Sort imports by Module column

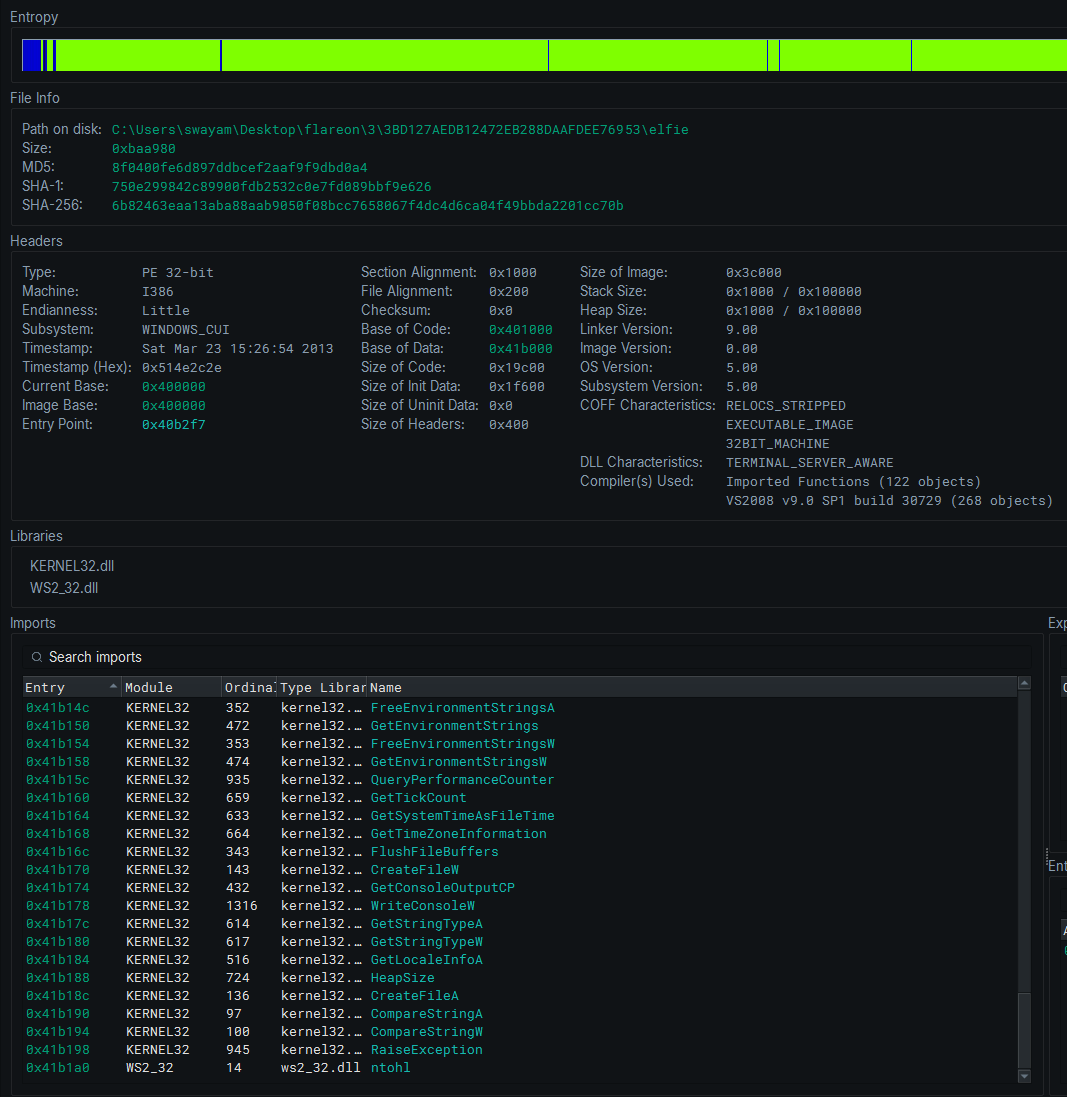pyautogui.click(x=170, y=688)
